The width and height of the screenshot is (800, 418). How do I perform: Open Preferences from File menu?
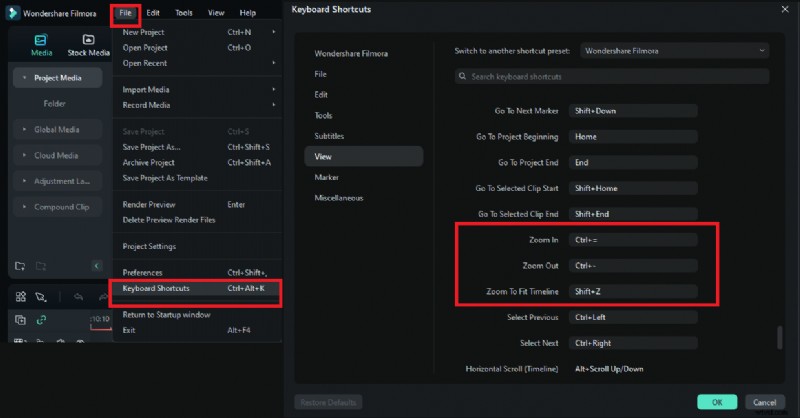(196, 273)
